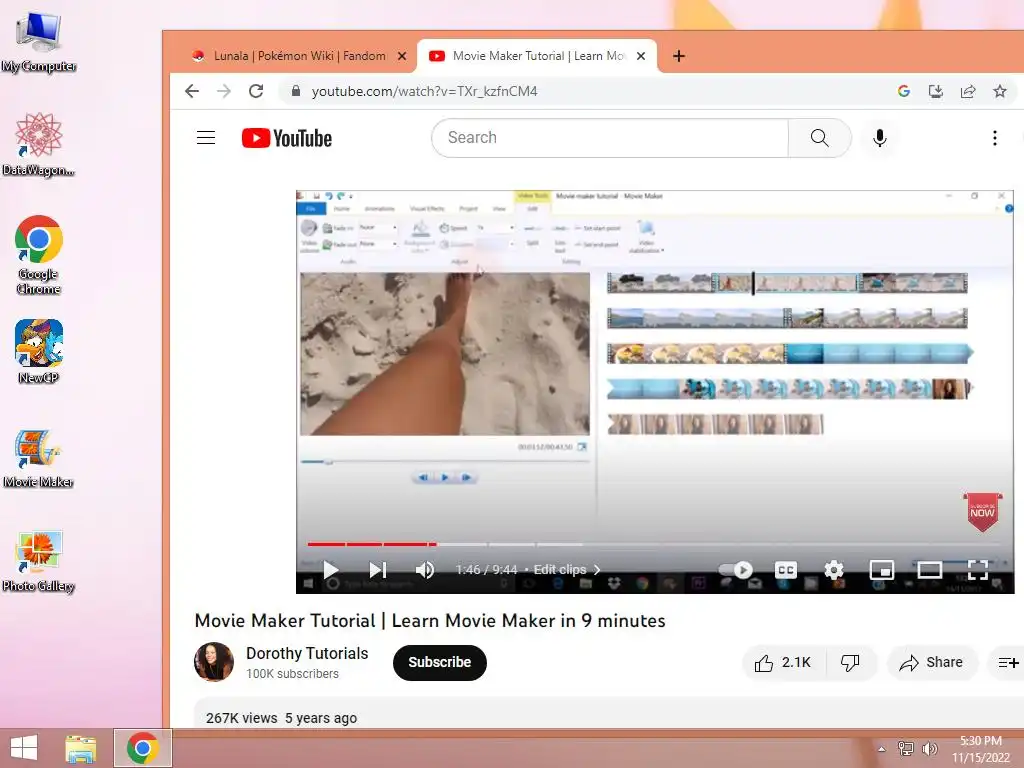Skip to the next video
Viewport: 1024px width, 768px height.
tap(377, 570)
